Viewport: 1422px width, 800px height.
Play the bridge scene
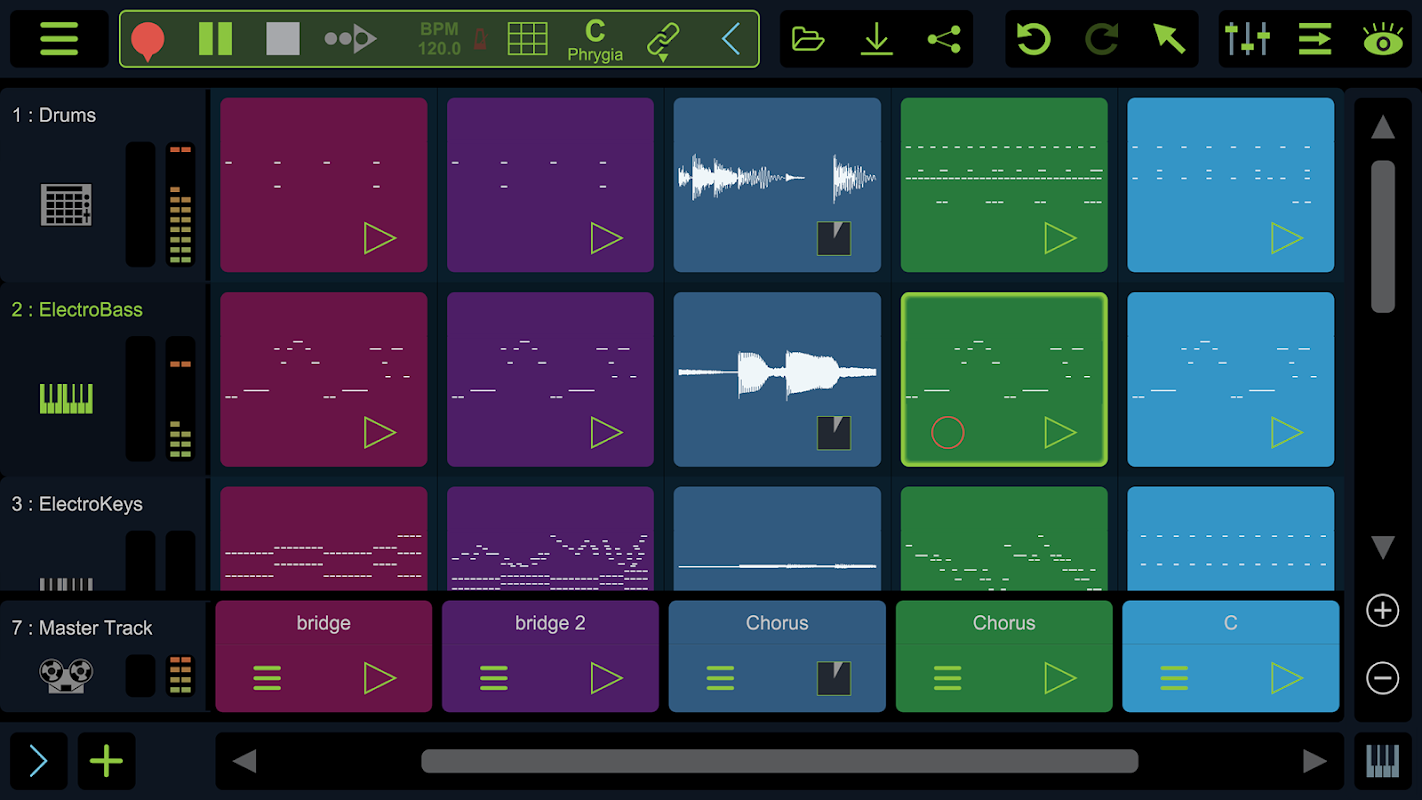coord(379,678)
